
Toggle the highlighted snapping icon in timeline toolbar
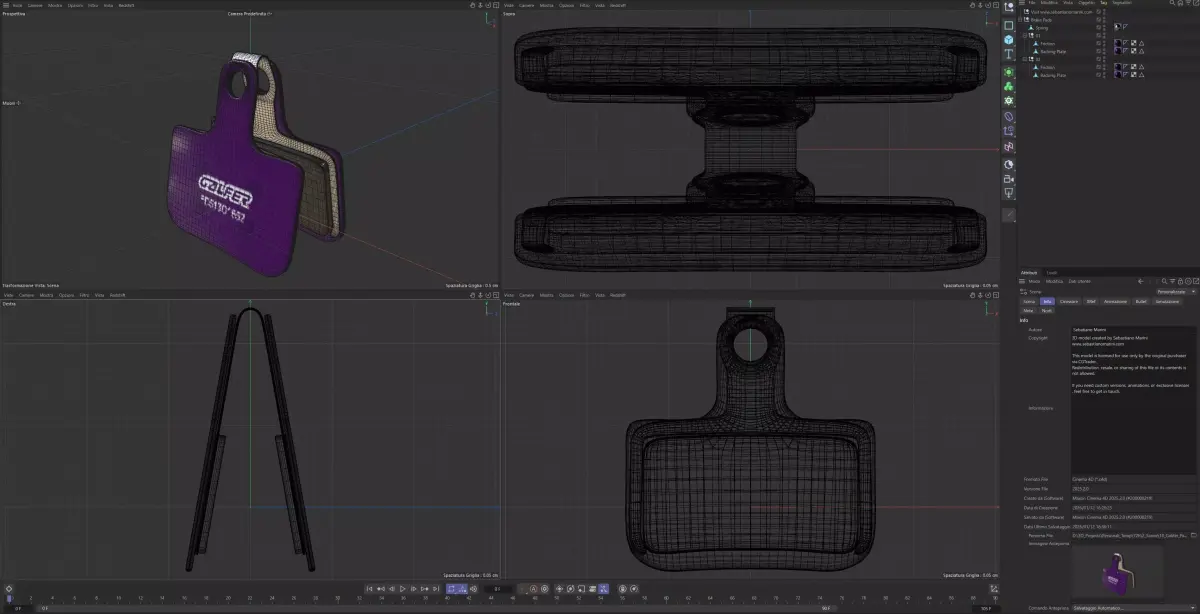(x=603, y=589)
